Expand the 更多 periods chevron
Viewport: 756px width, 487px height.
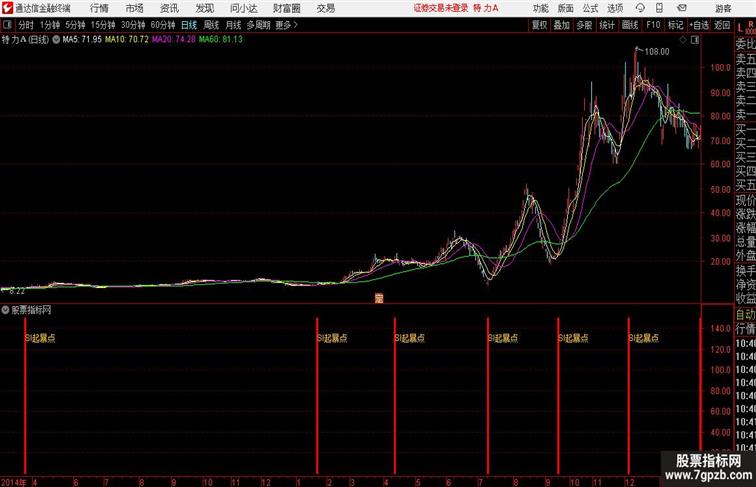(x=287, y=25)
